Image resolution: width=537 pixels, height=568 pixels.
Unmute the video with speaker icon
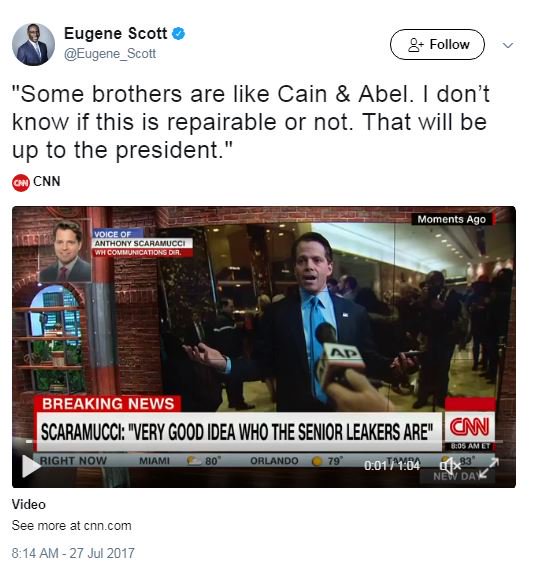tap(450, 465)
